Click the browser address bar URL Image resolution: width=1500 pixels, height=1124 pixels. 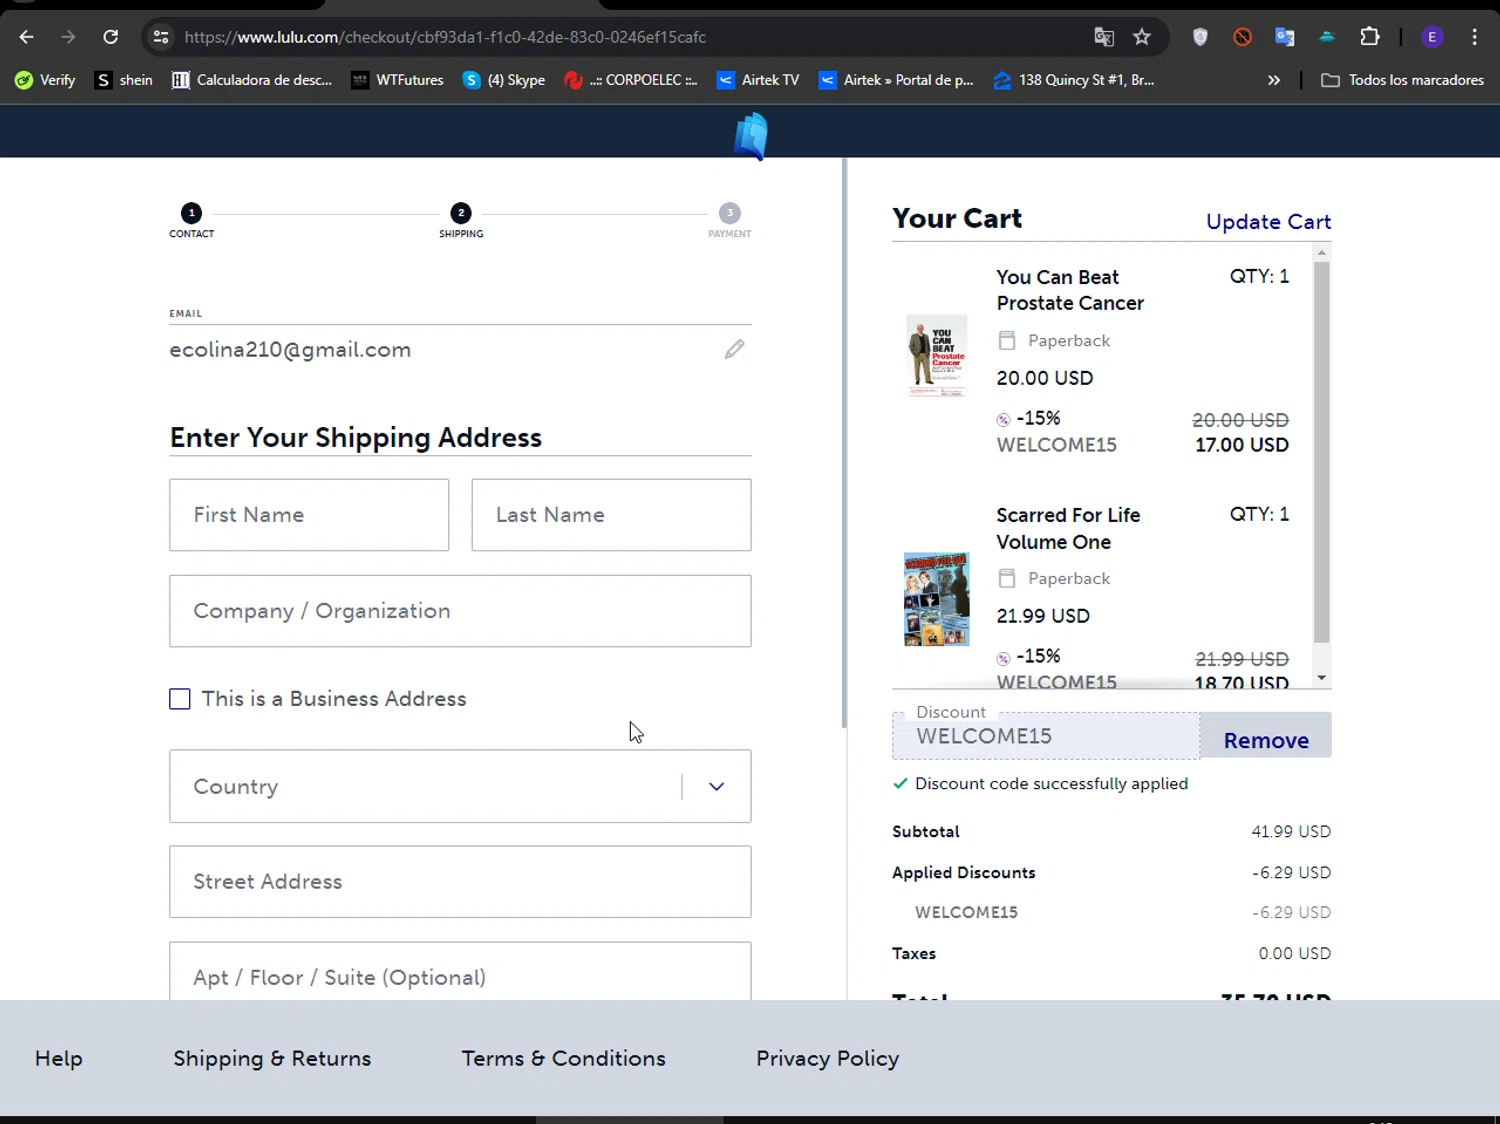point(445,37)
